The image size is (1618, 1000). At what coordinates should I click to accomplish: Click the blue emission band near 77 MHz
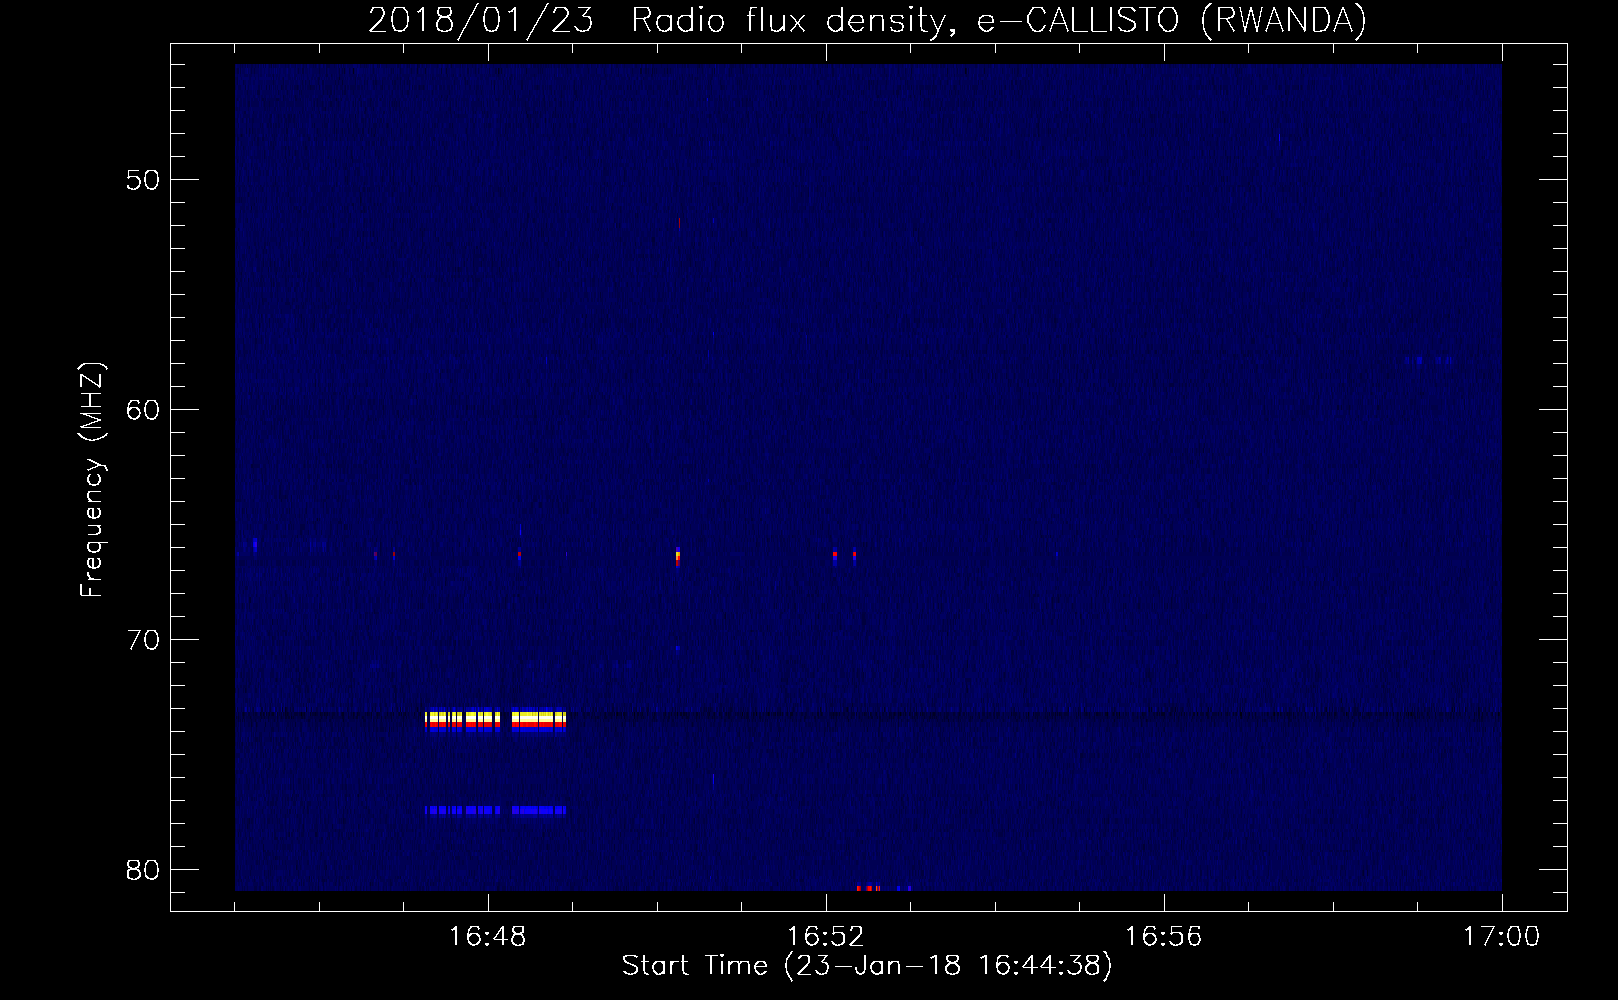496,810
